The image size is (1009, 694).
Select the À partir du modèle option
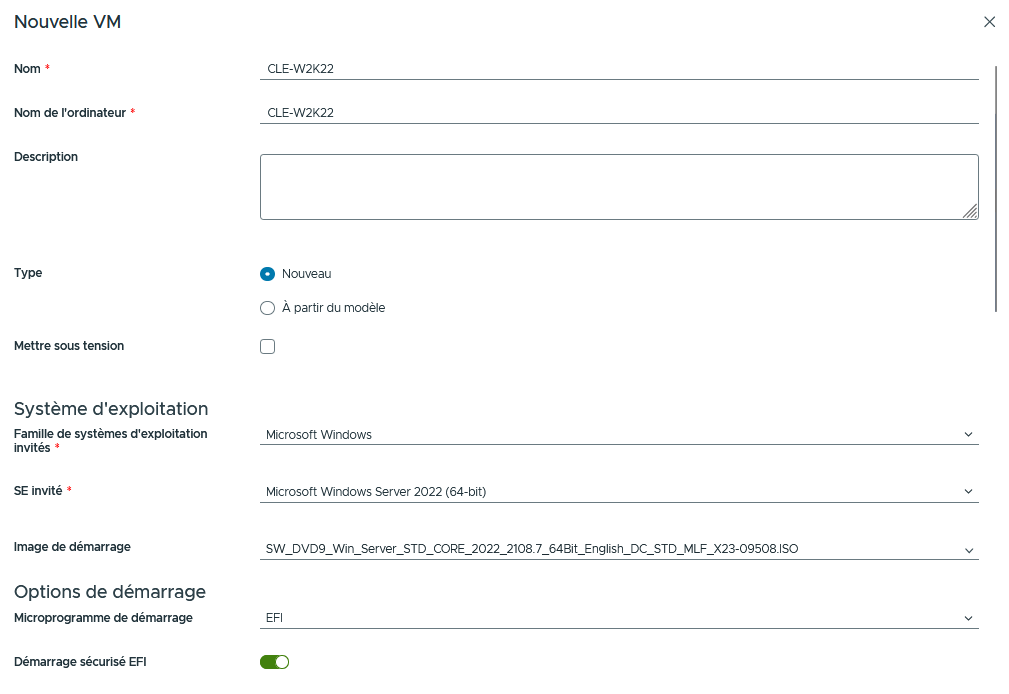(267, 308)
